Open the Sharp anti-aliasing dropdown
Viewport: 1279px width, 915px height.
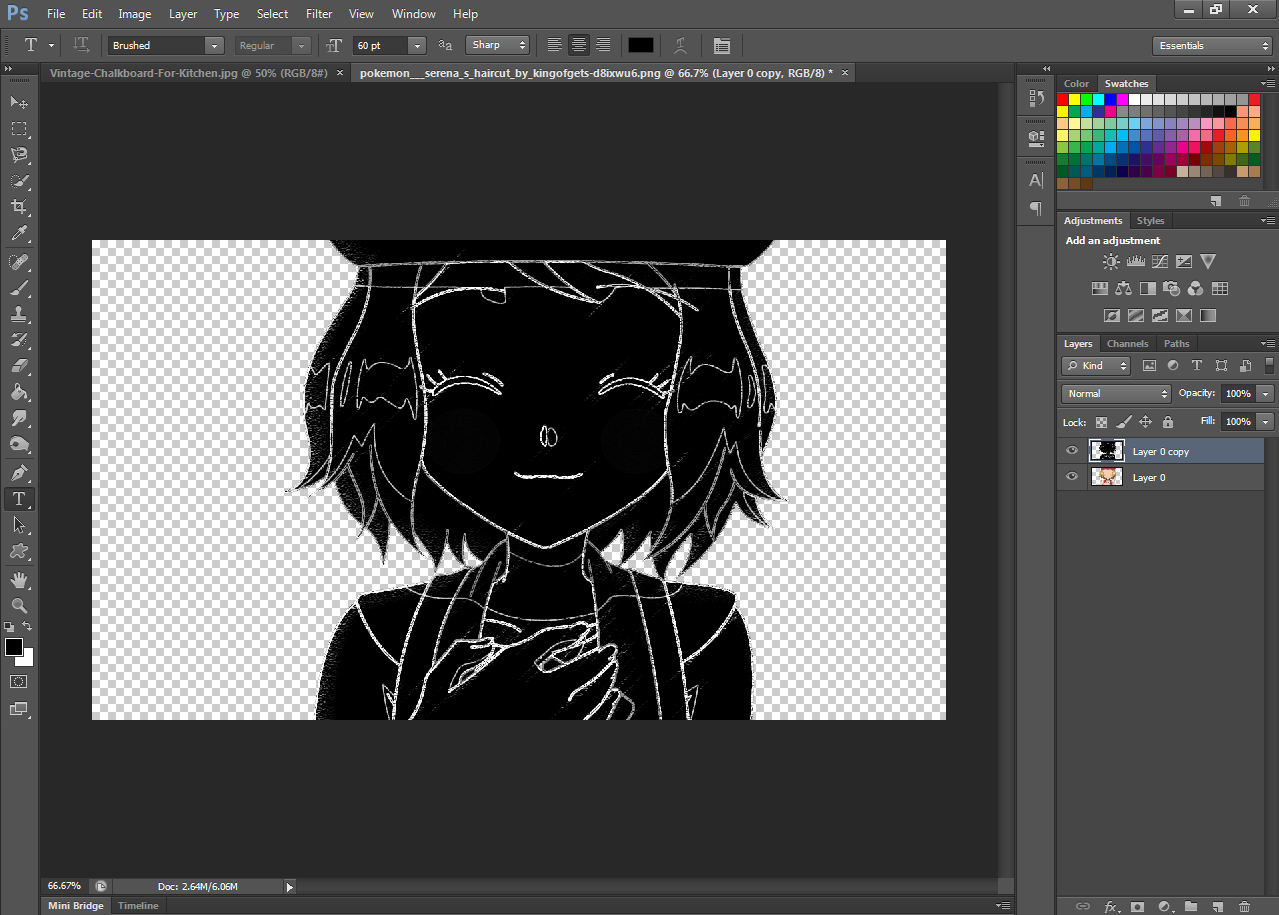tap(497, 45)
